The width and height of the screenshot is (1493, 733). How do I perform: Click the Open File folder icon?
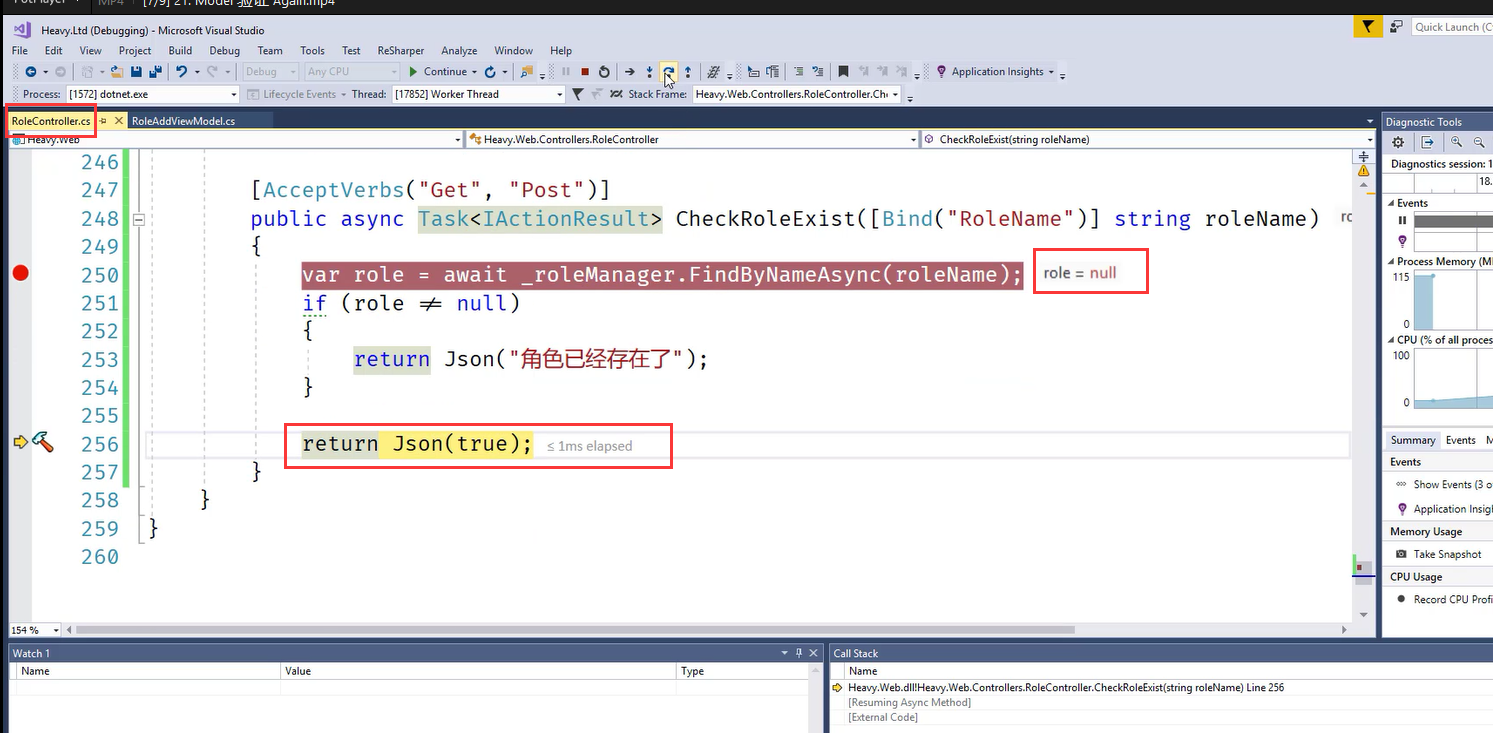pos(117,72)
